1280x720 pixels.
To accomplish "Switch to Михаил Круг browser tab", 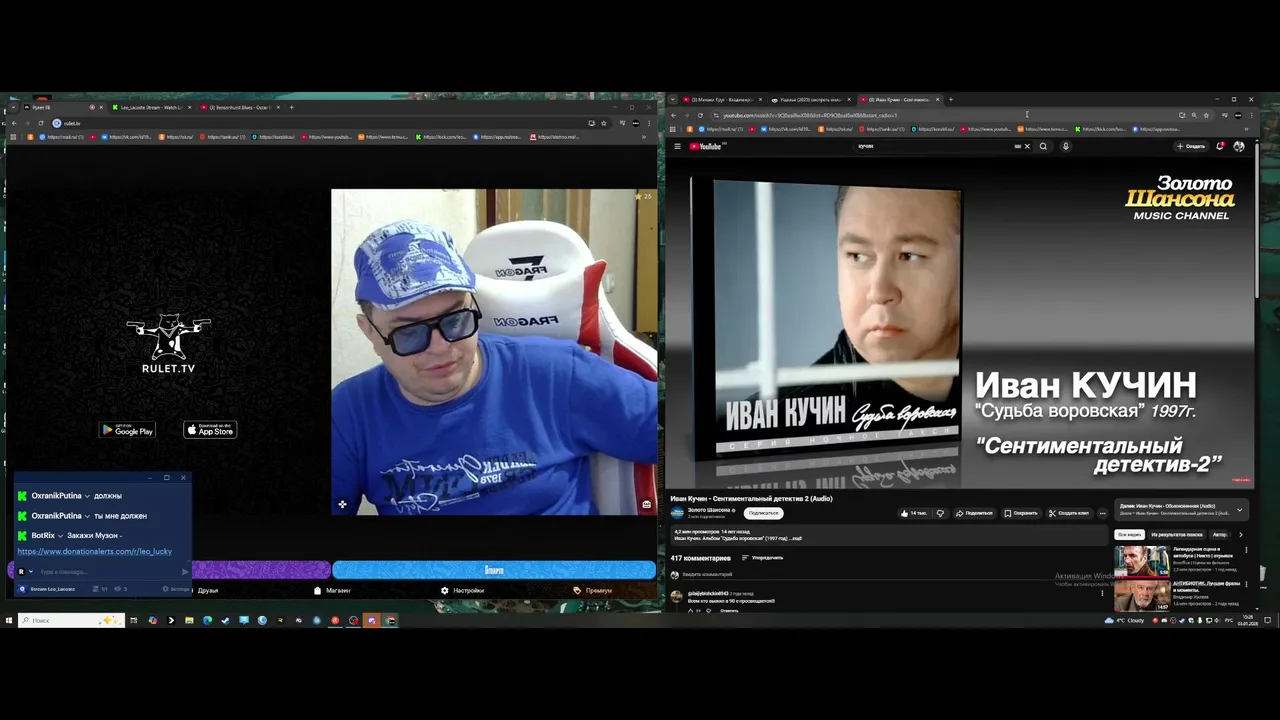I will click(721, 100).
